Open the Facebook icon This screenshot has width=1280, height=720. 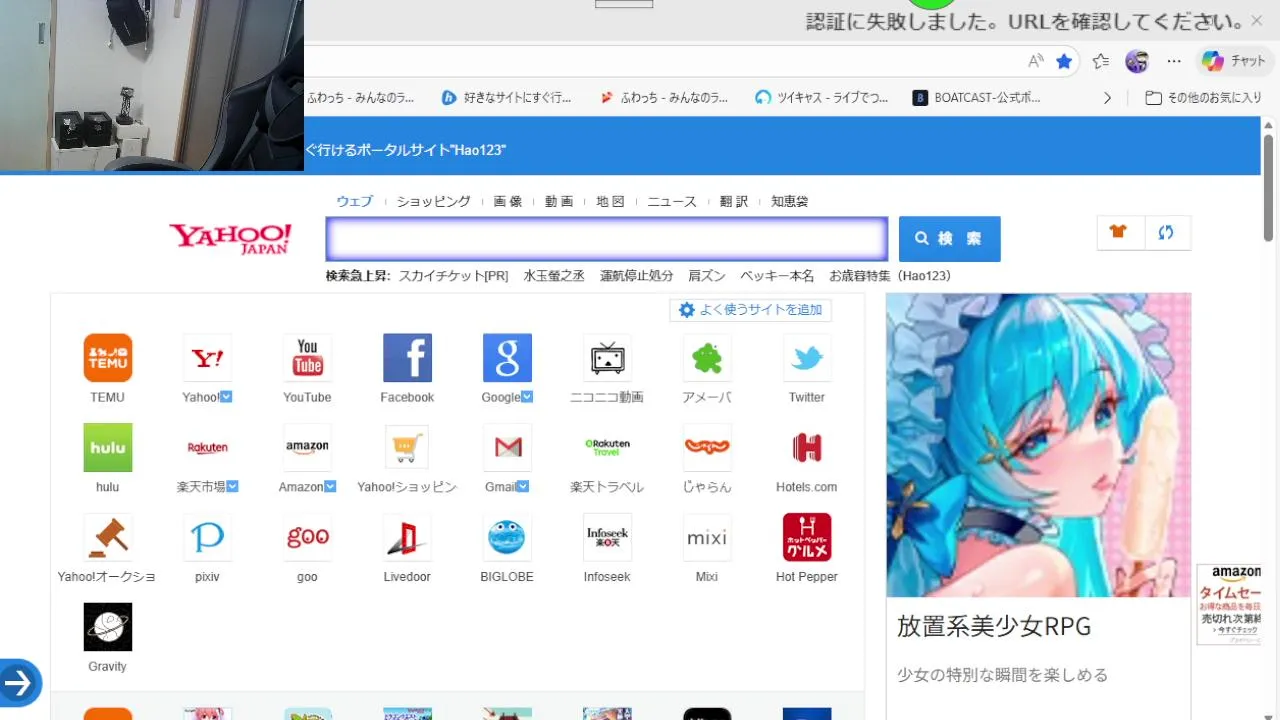coord(407,358)
